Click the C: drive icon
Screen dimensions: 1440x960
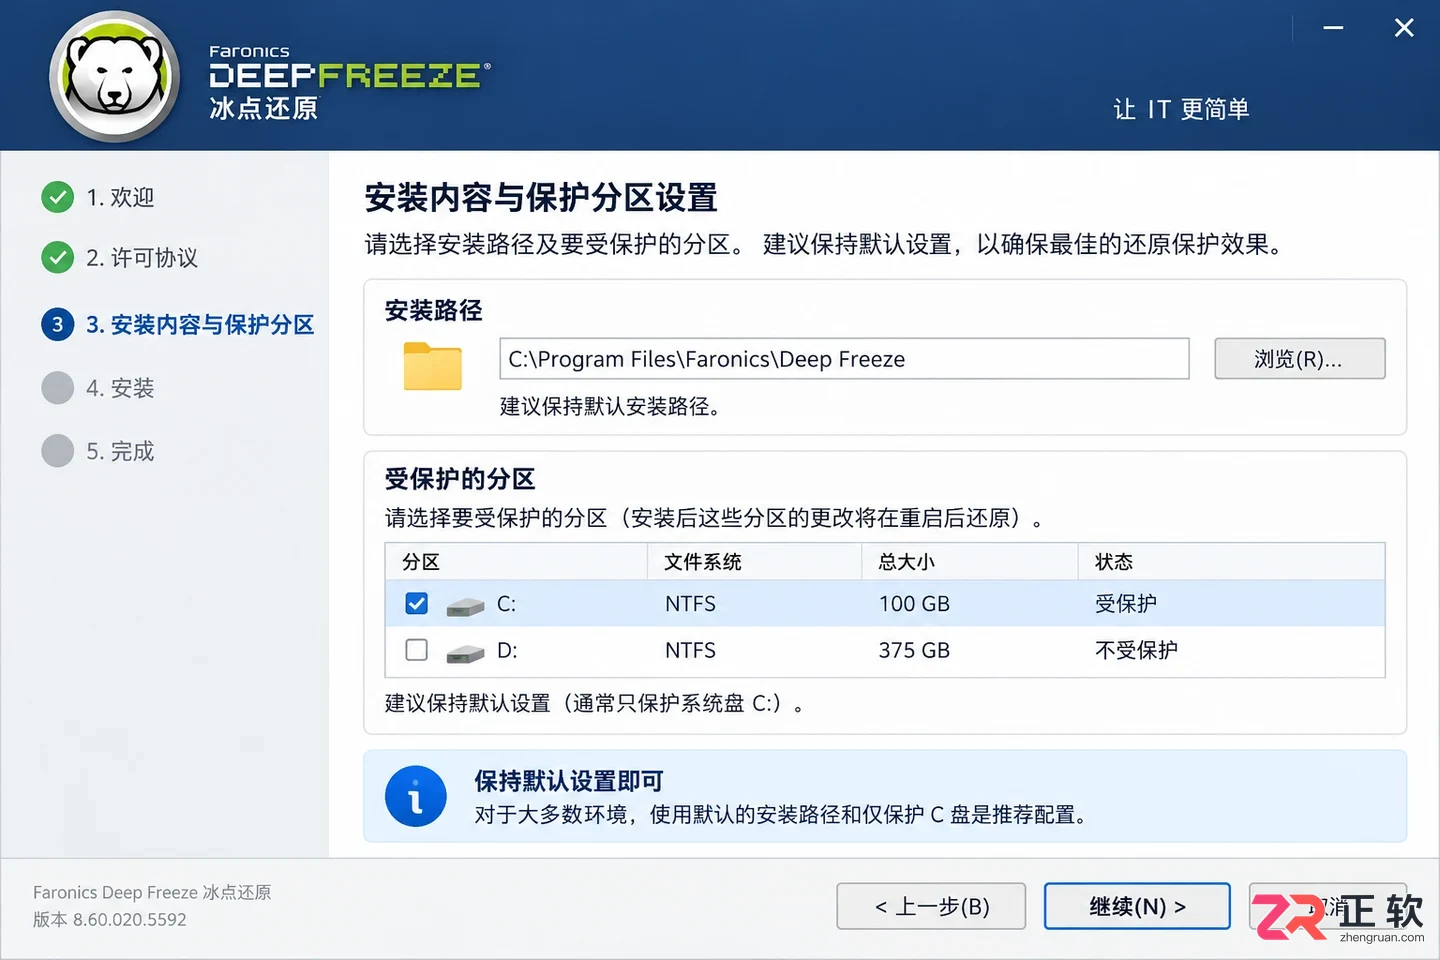tap(465, 606)
